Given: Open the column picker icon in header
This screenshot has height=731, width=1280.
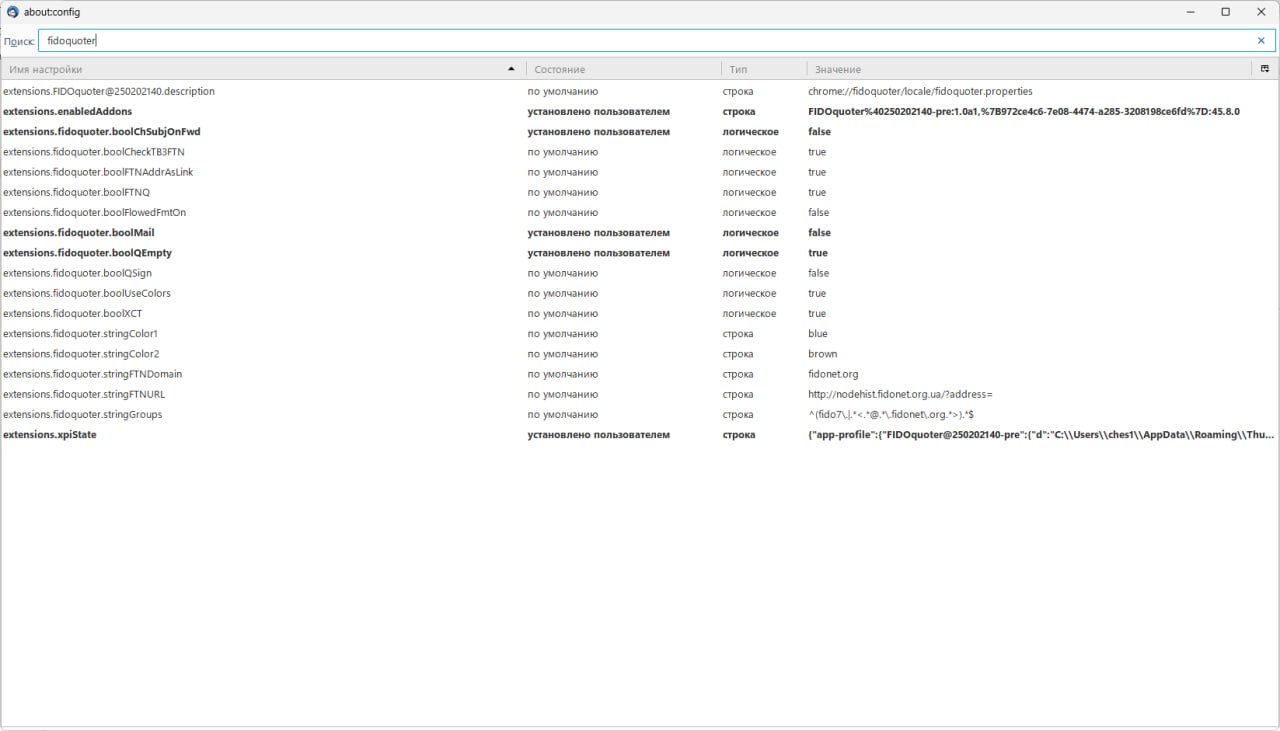Looking at the screenshot, I should [x=1265, y=69].
